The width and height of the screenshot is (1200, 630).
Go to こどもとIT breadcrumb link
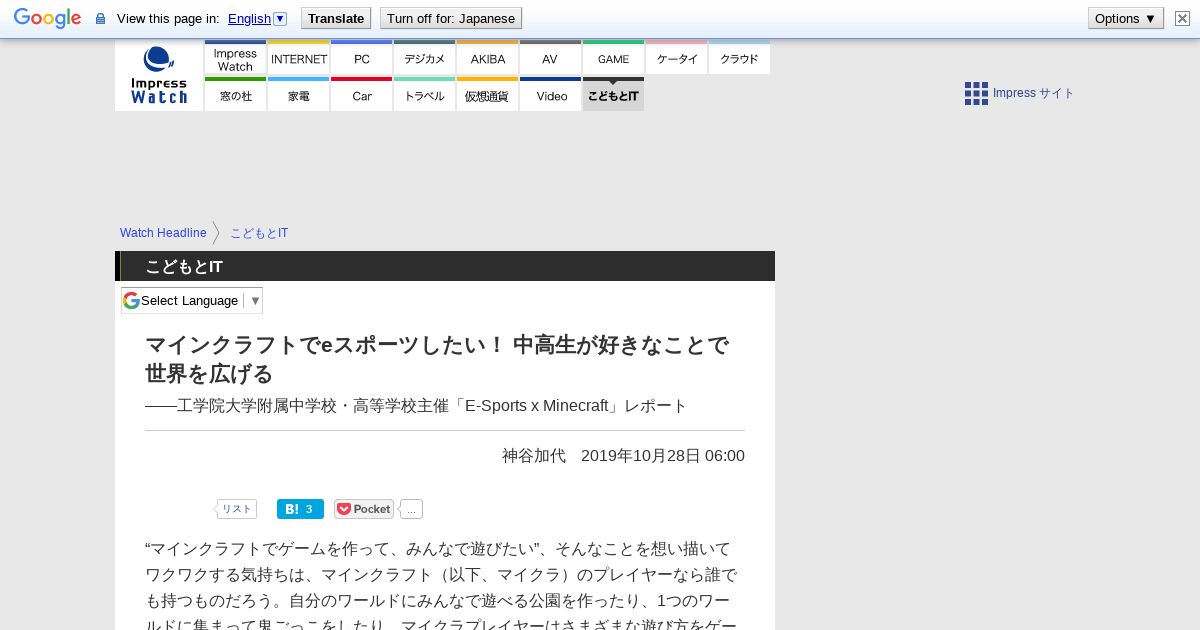(x=259, y=233)
